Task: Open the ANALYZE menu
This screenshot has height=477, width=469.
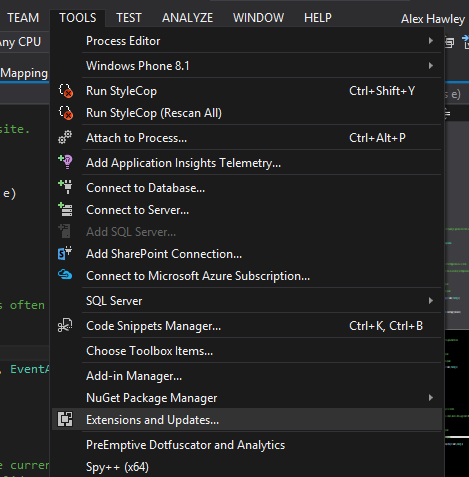Action: [x=187, y=18]
